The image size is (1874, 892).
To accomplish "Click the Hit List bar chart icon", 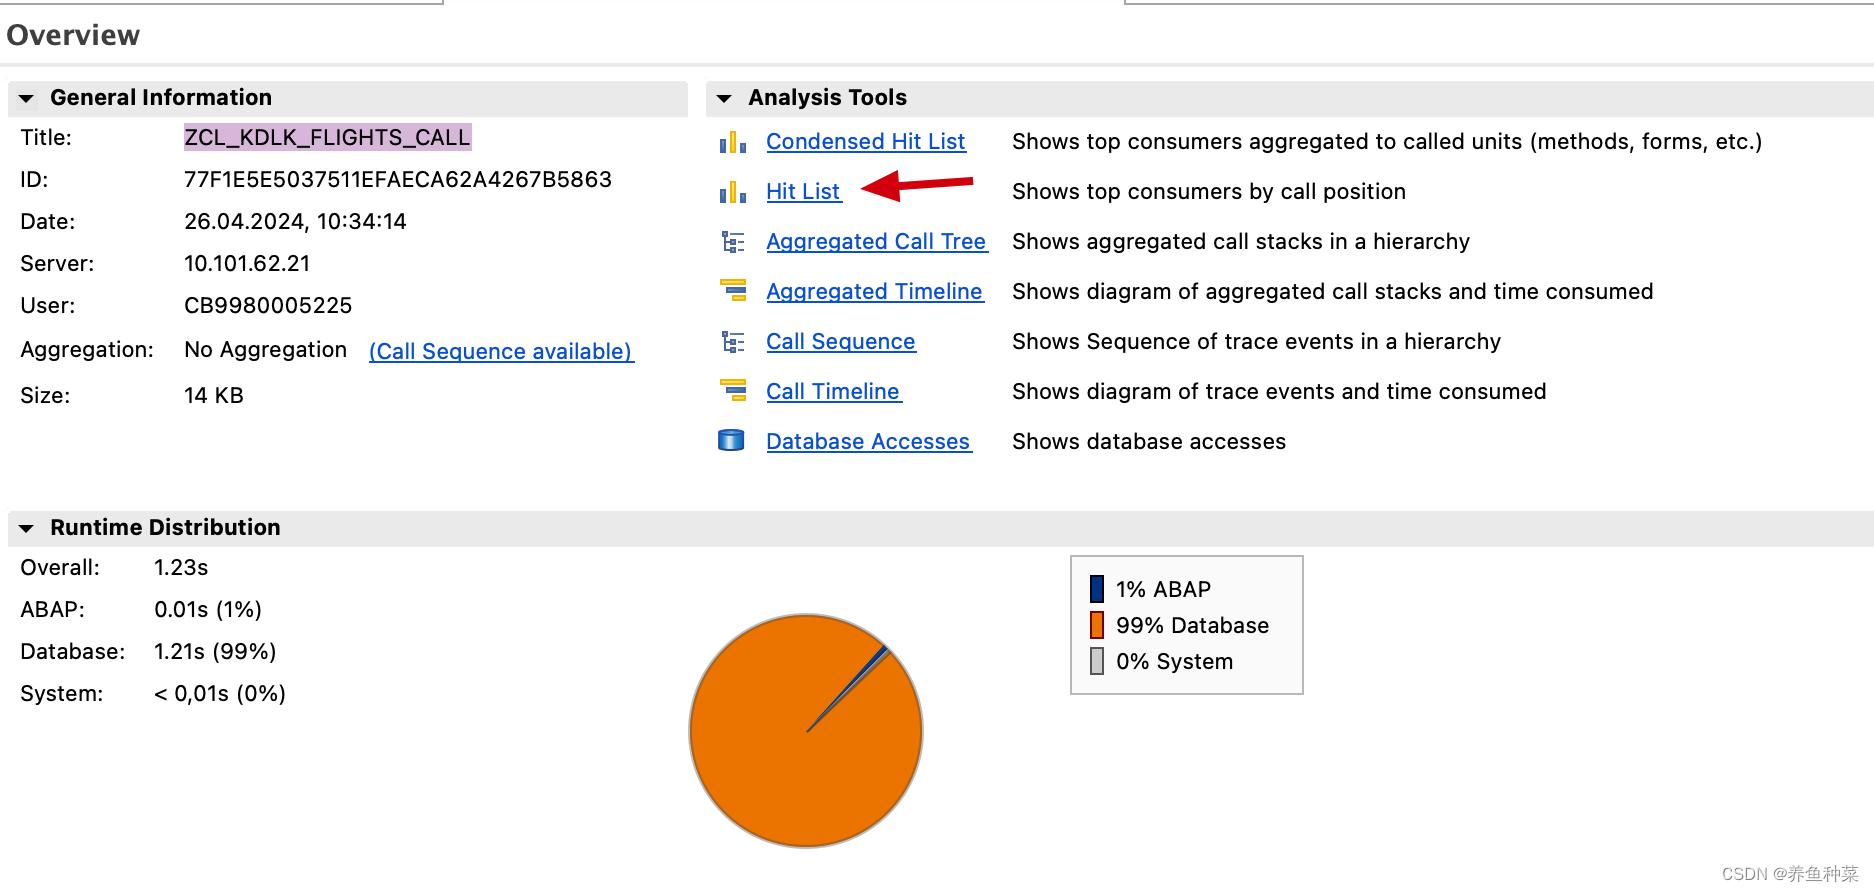I will (732, 192).
